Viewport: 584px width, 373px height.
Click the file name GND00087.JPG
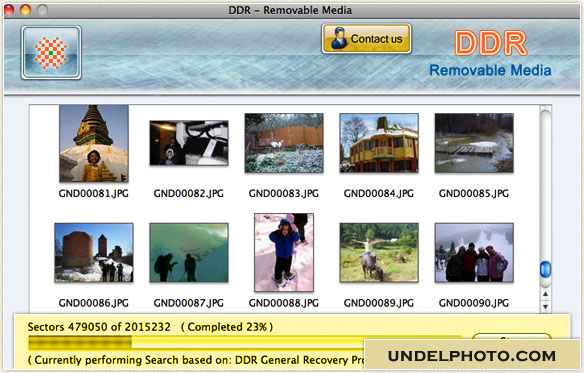(189, 303)
